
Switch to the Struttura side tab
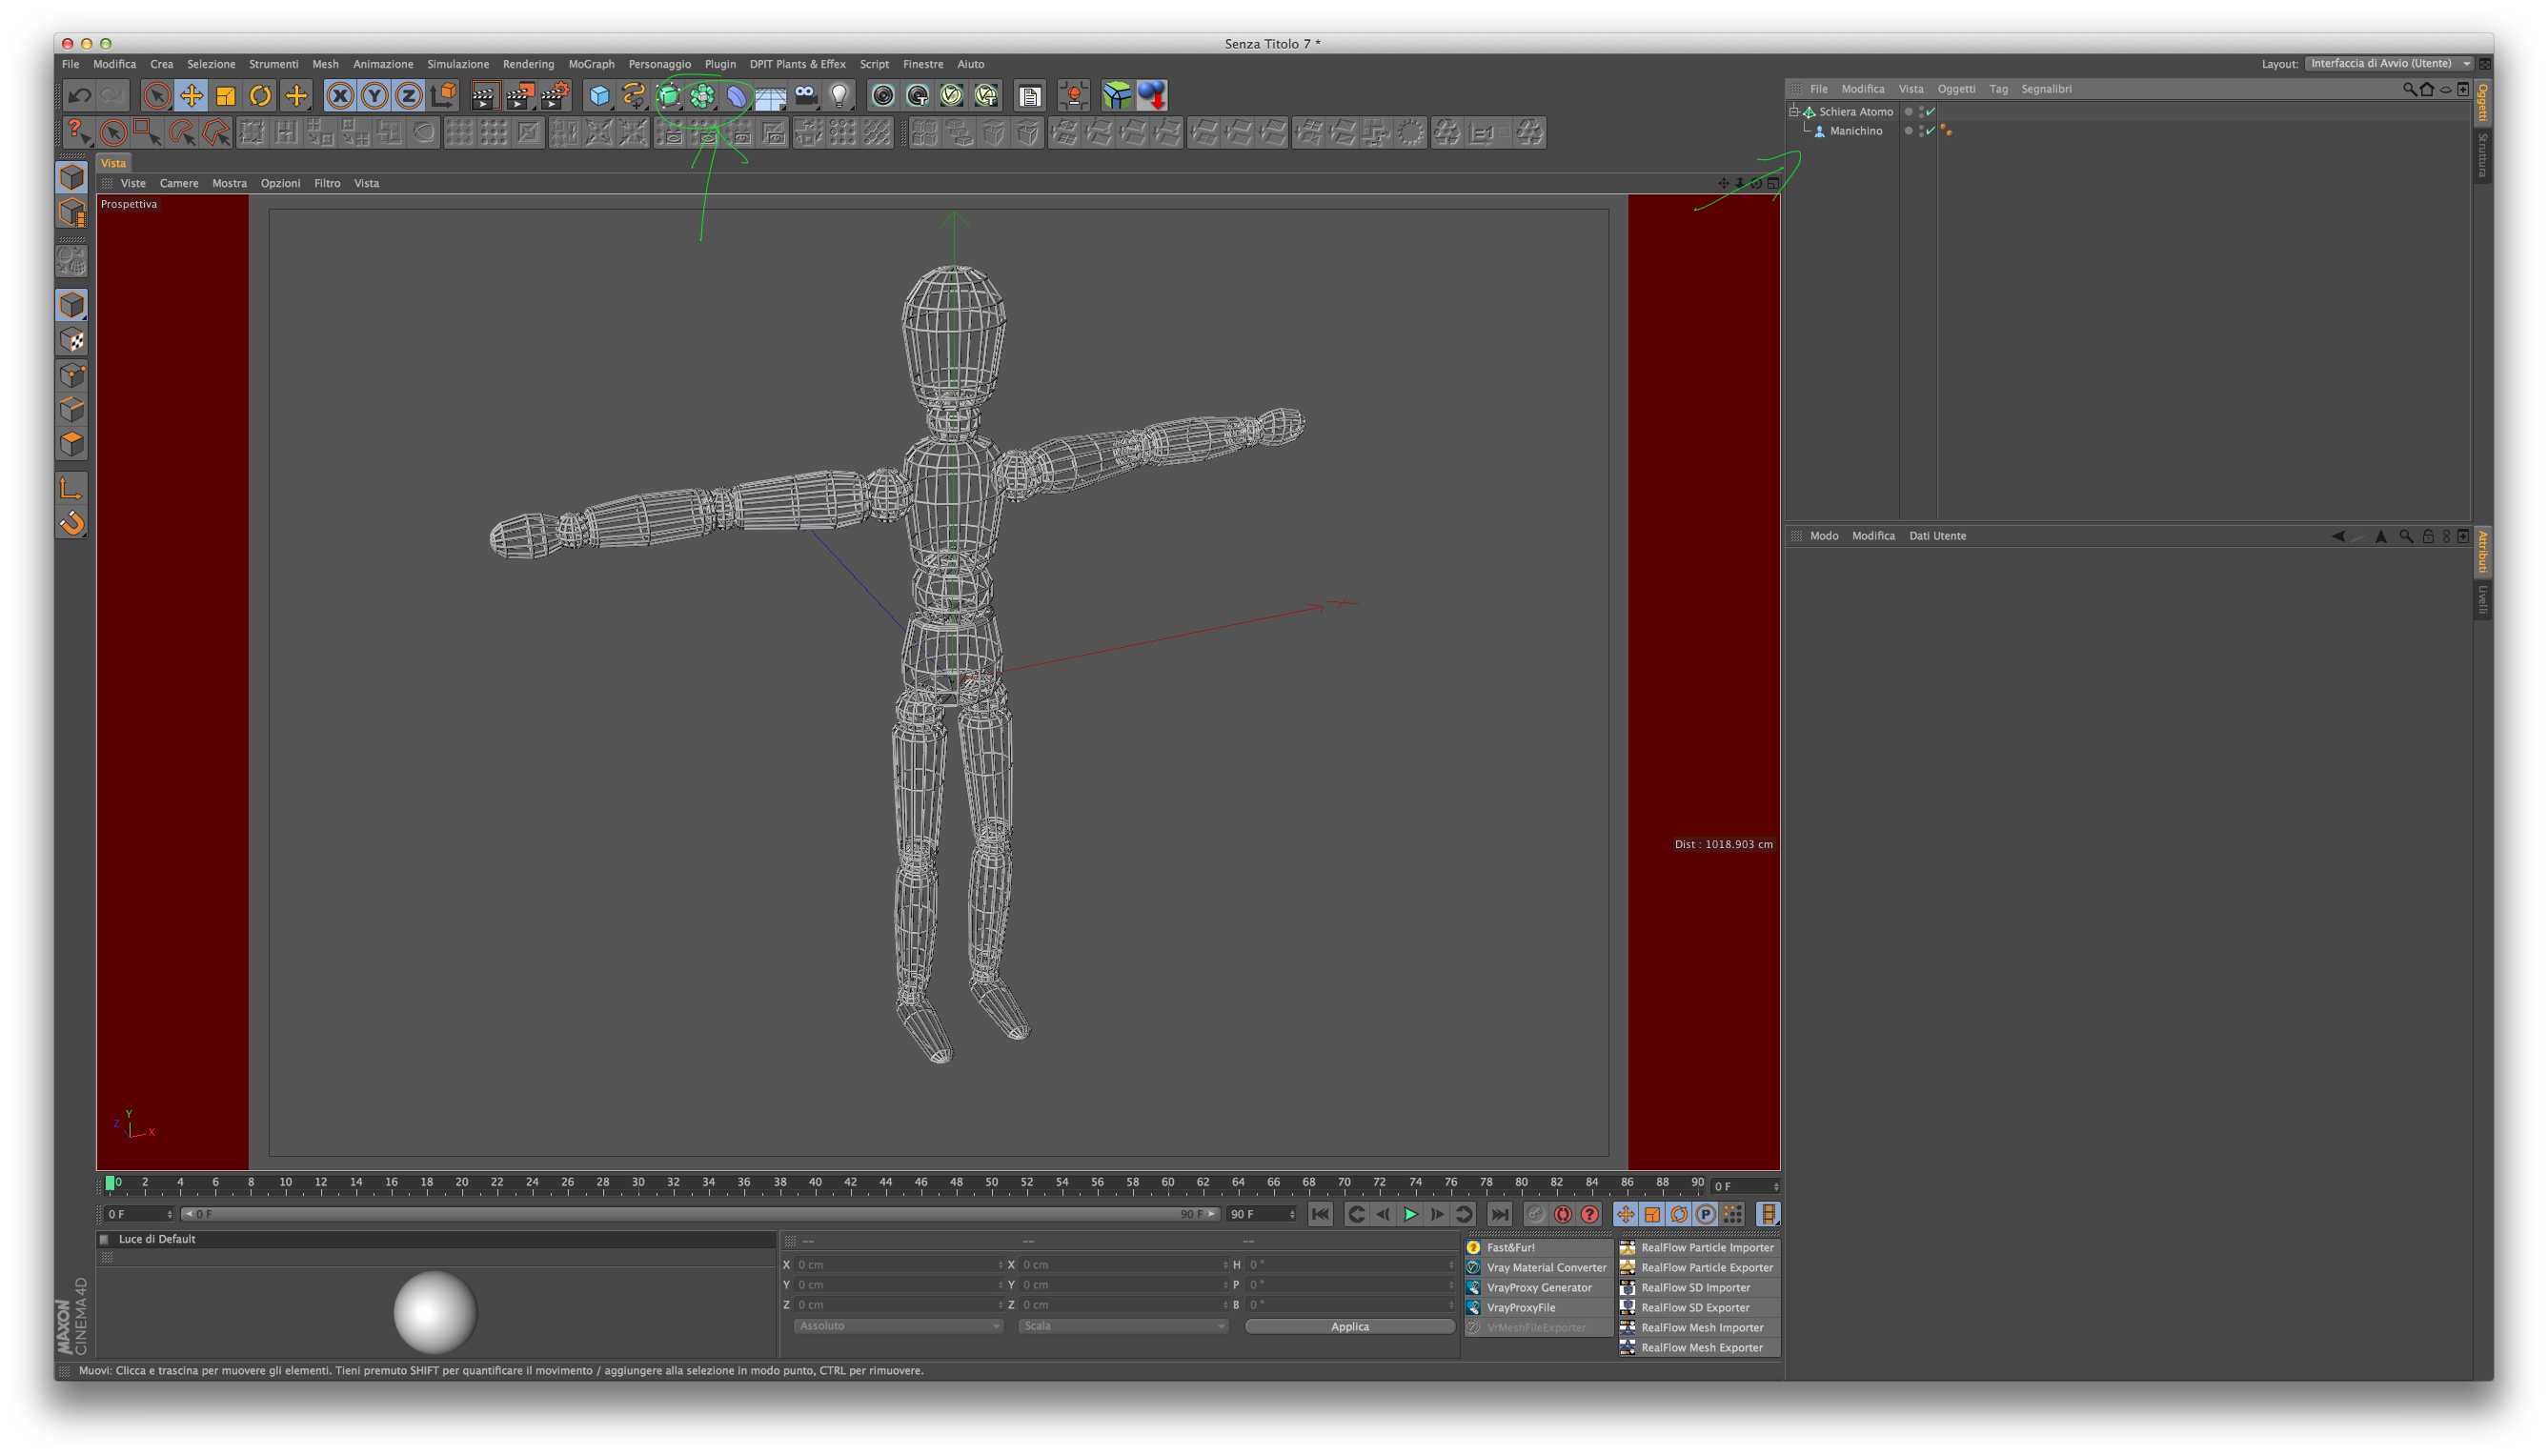point(2482,155)
